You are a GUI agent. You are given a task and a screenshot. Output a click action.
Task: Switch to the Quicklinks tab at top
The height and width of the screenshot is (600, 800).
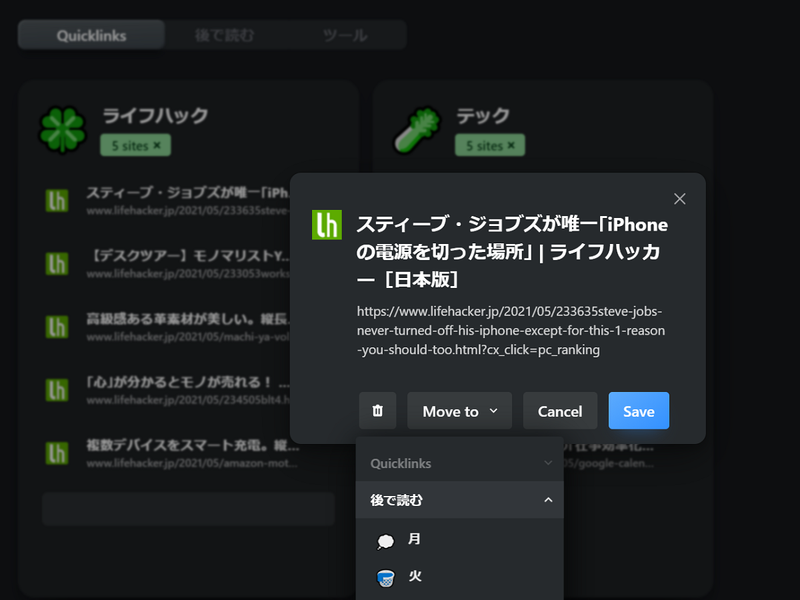click(91, 35)
